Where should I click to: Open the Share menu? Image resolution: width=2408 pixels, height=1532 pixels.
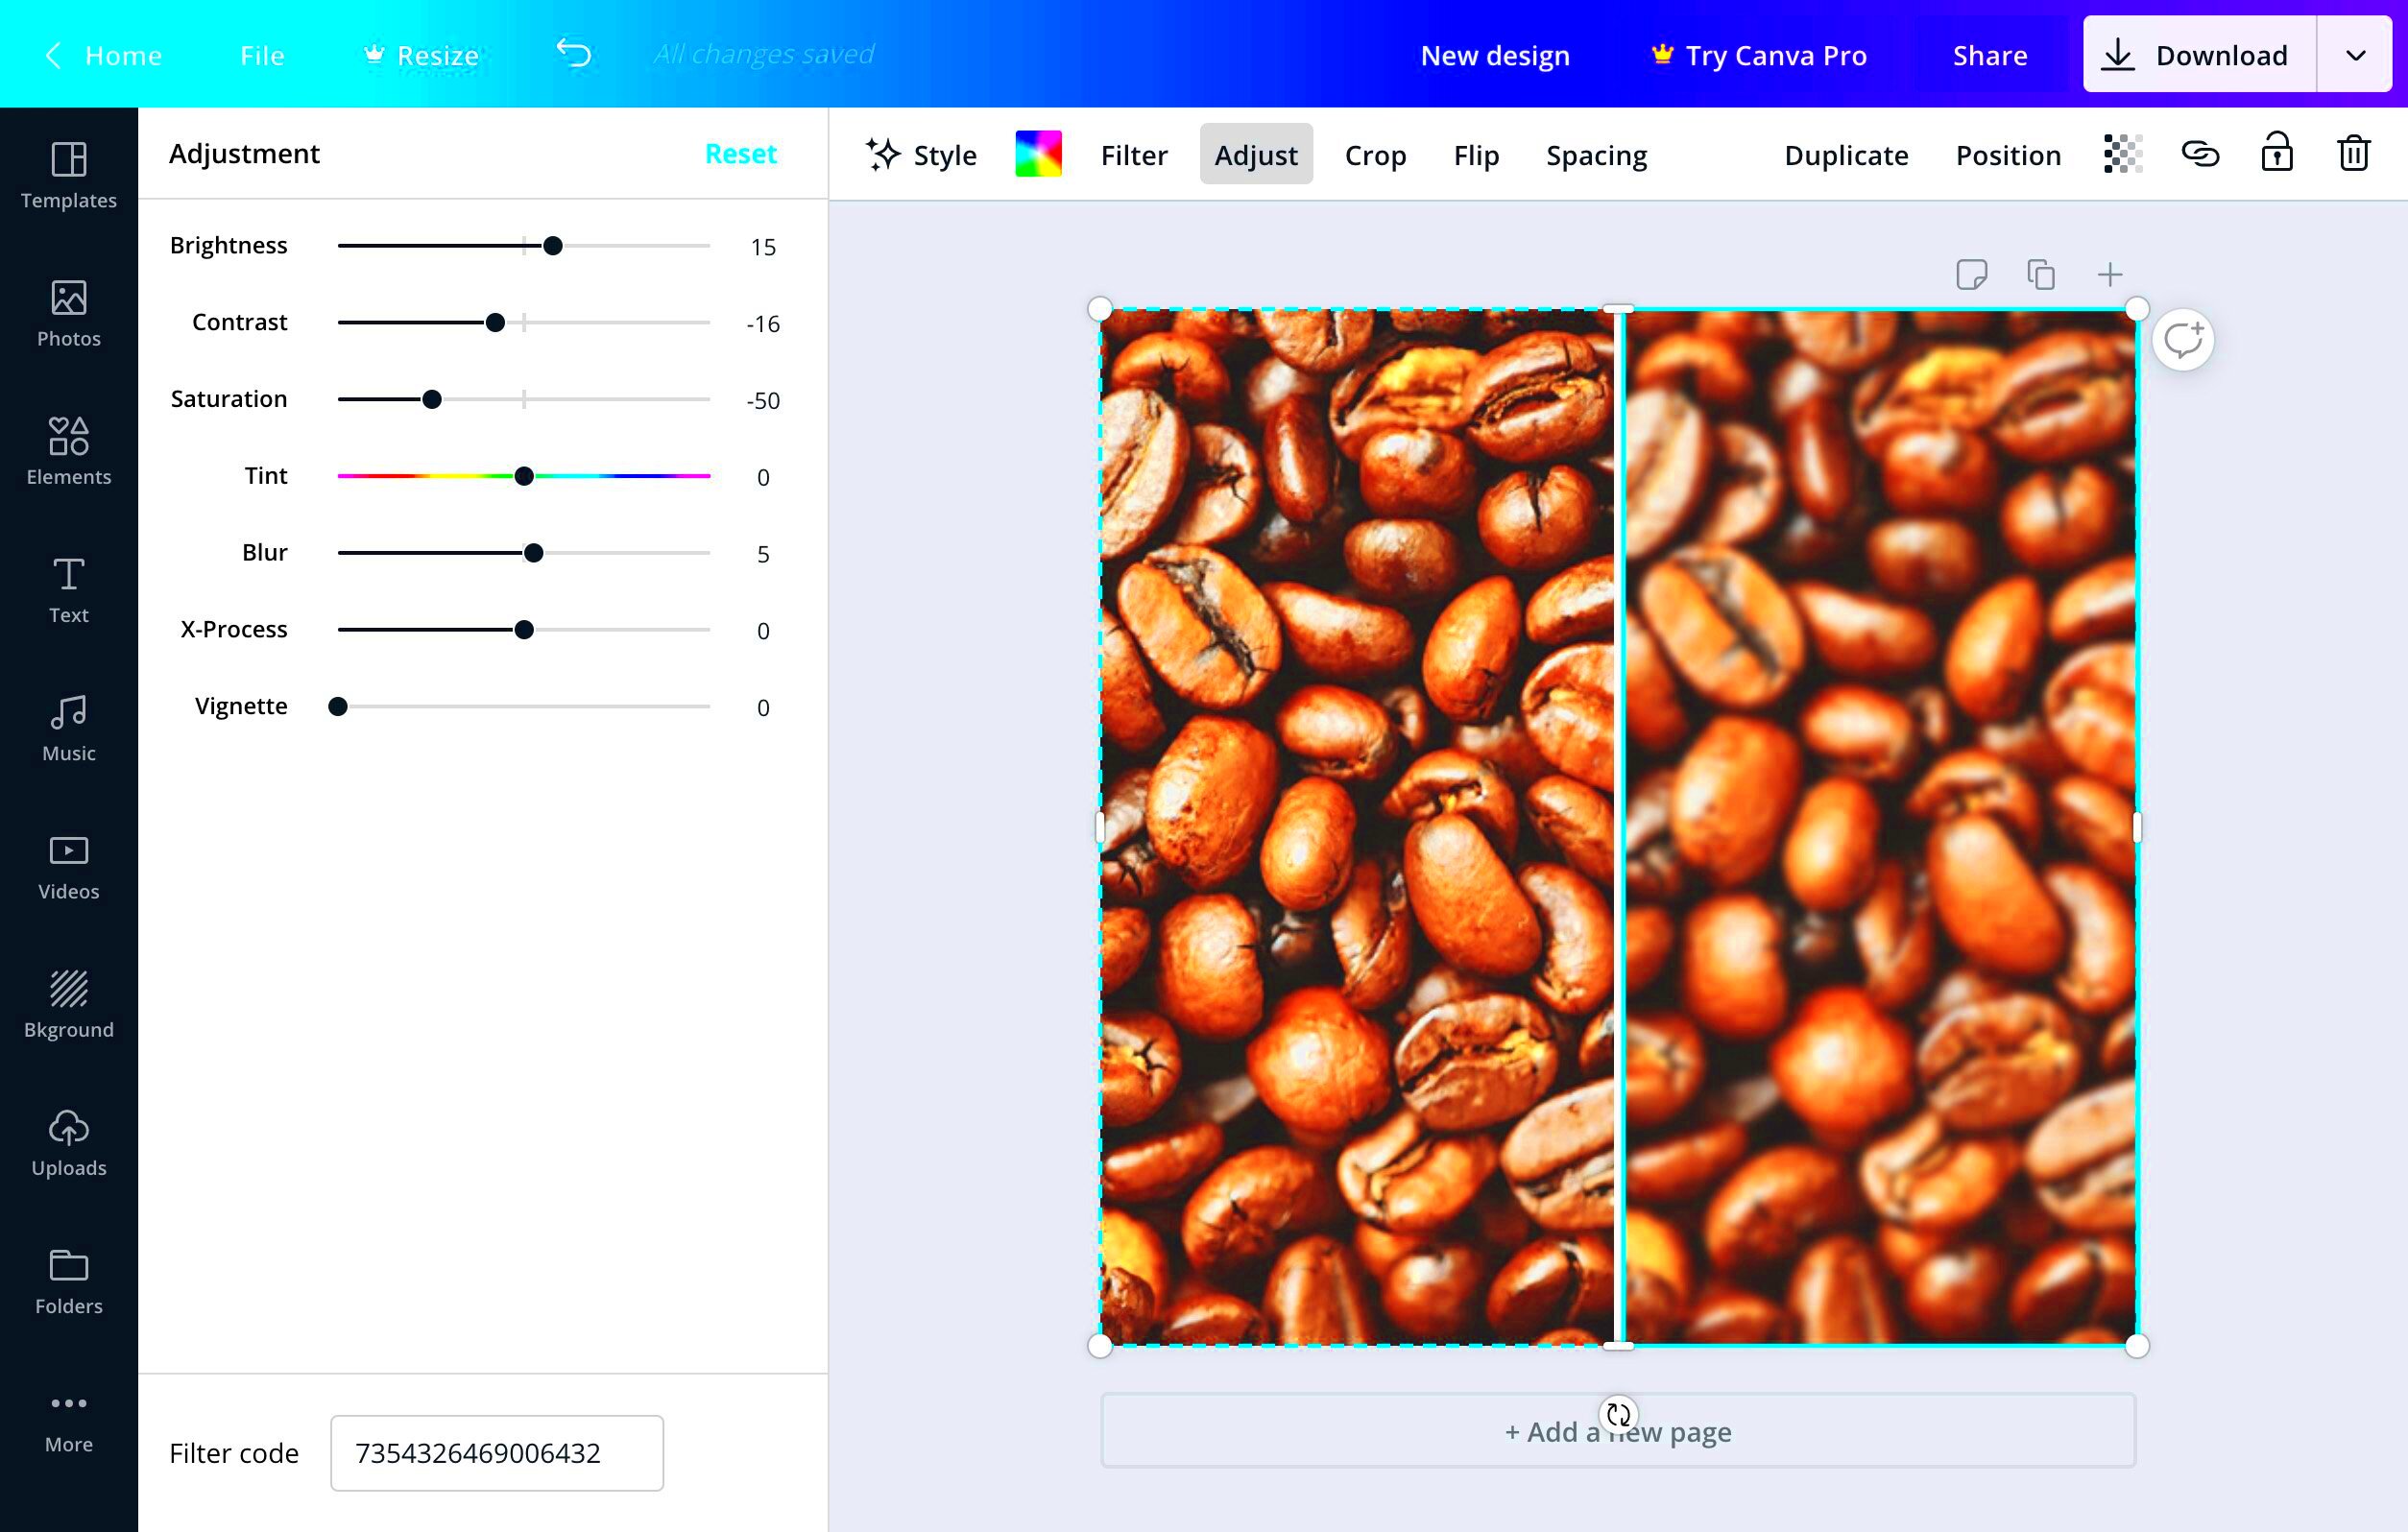coord(1988,55)
